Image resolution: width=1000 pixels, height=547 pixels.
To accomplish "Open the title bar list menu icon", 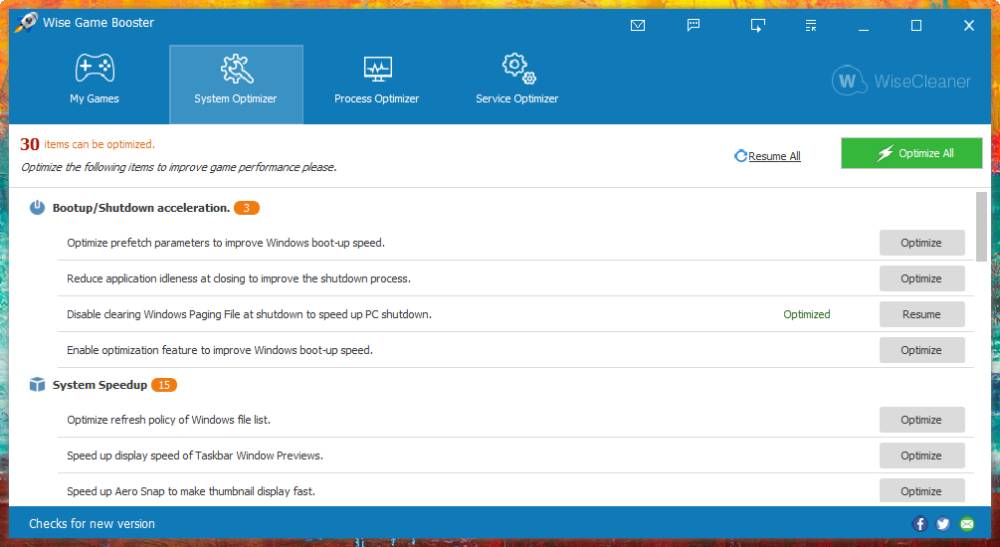I will pos(811,26).
